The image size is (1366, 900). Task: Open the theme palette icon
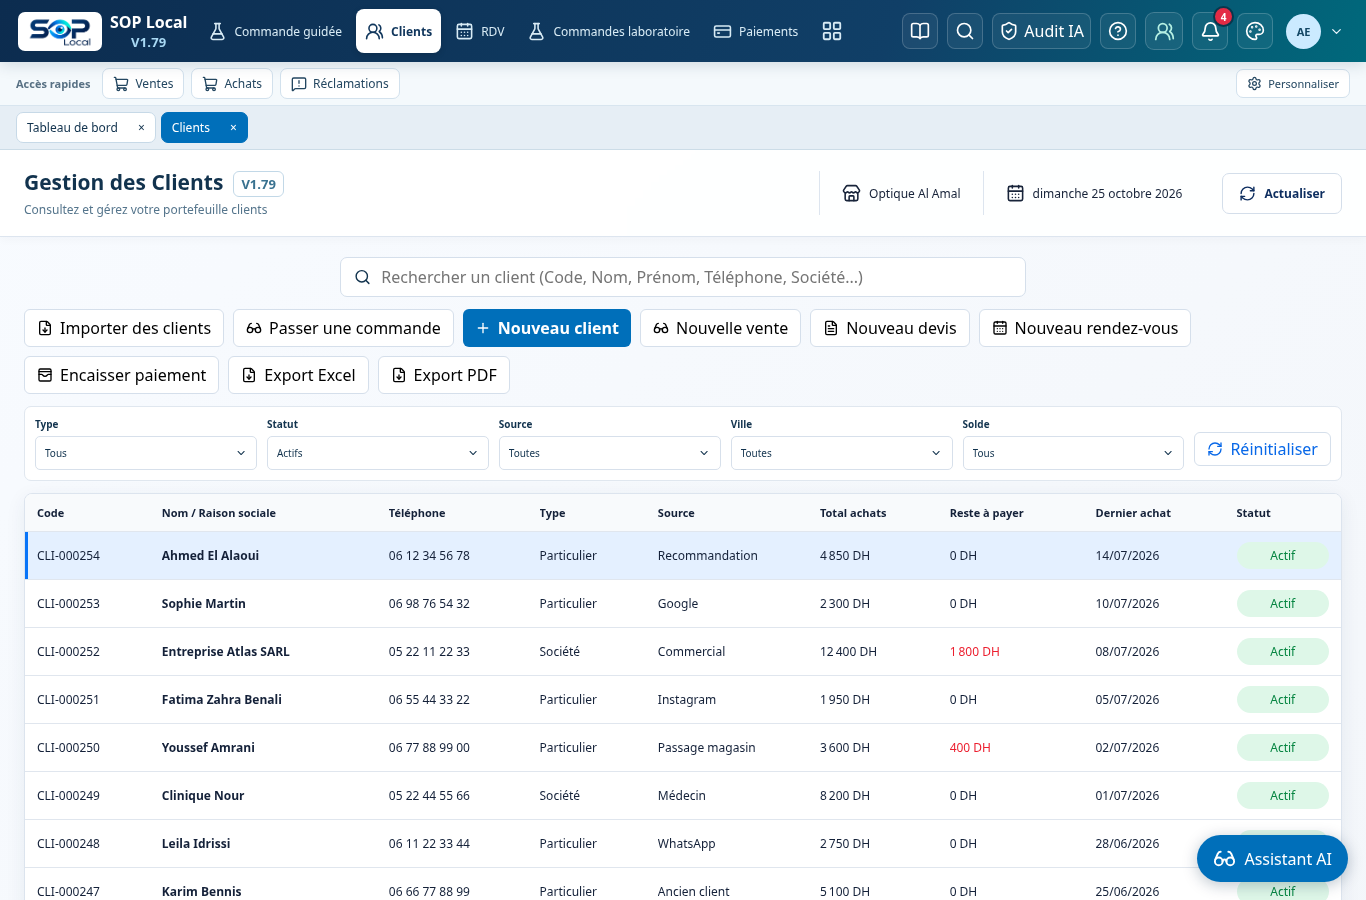pyautogui.click(x=1255, y=31)
